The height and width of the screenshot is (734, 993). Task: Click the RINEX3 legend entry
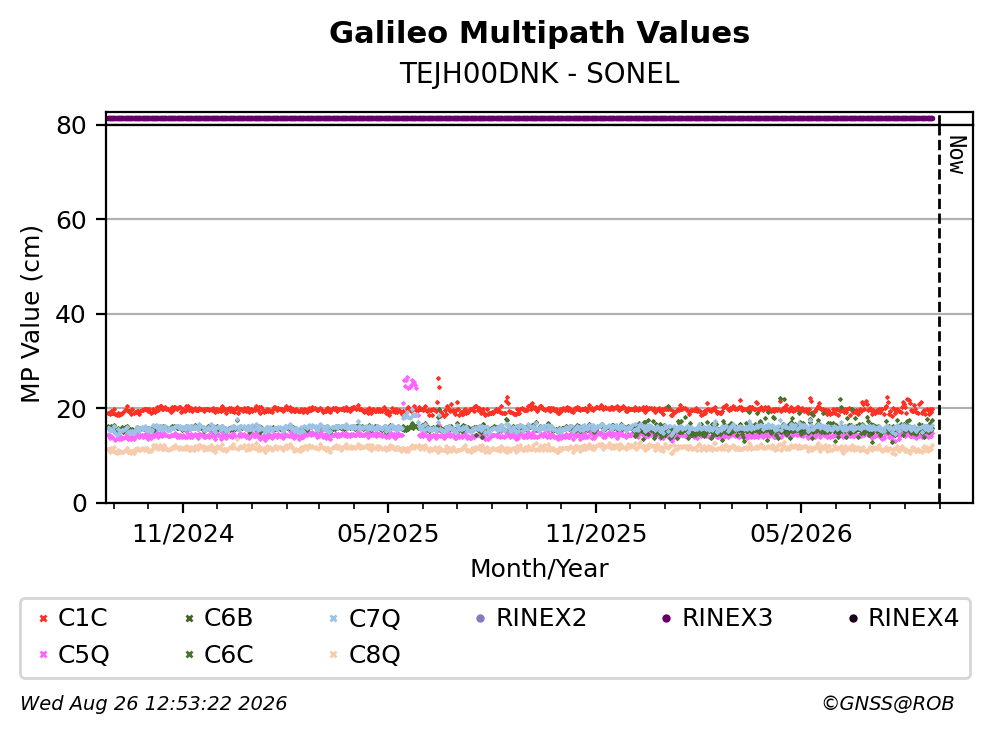point(717,618)
